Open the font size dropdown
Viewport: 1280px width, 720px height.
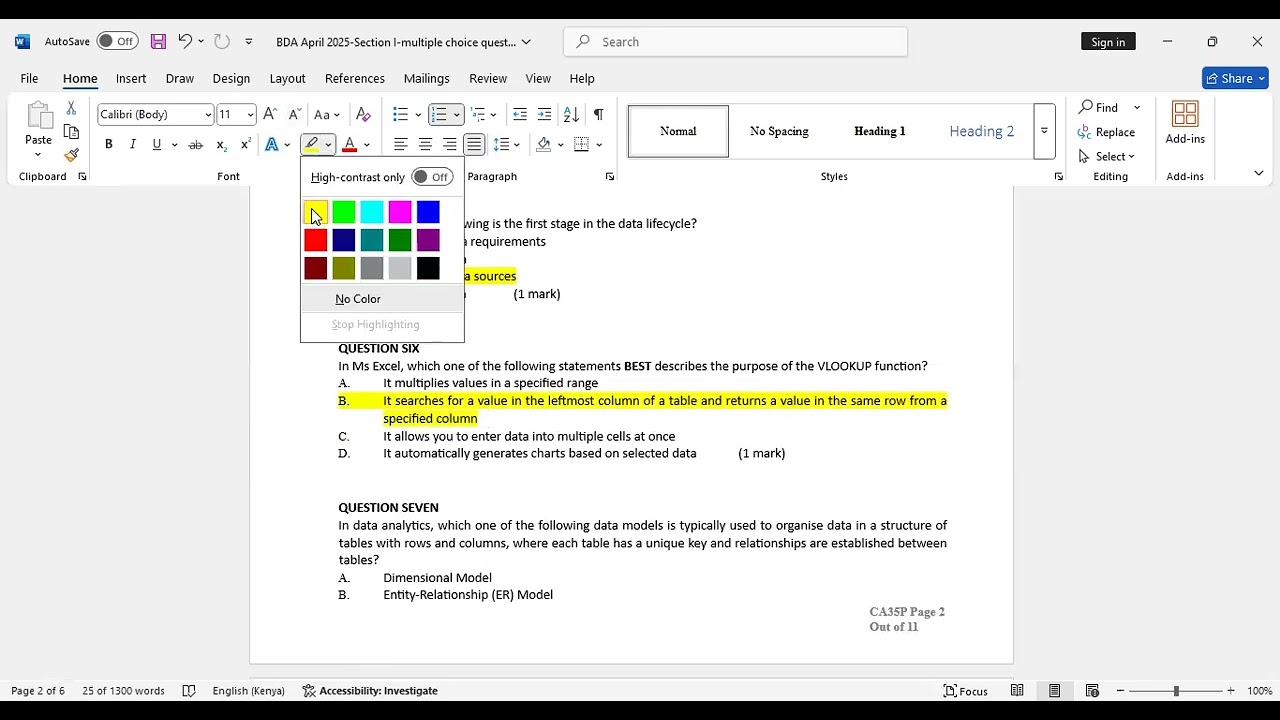[x=250, y=114]
